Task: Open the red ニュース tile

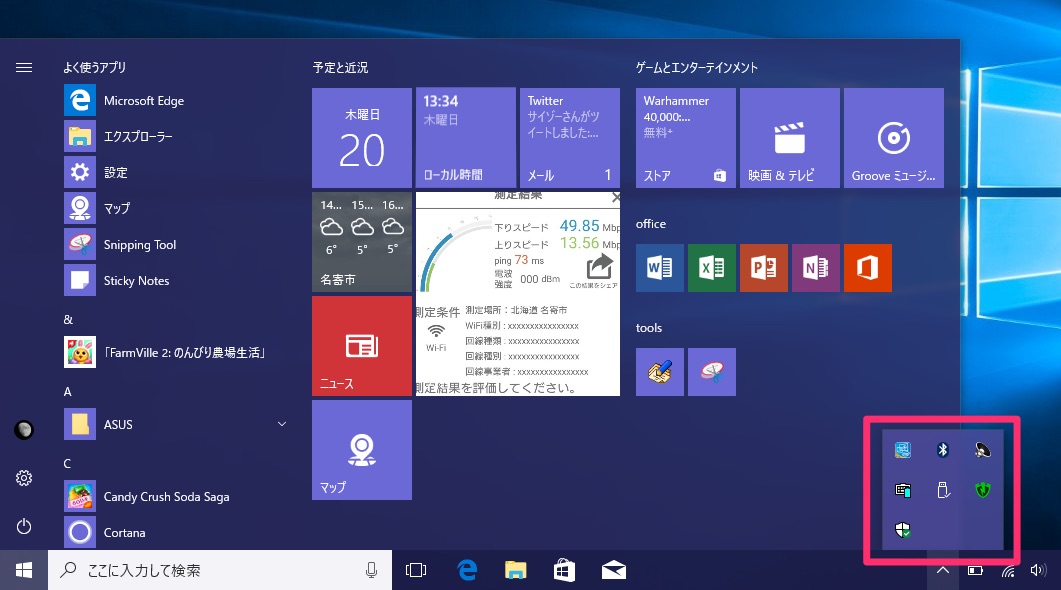Action: point(361,346)
